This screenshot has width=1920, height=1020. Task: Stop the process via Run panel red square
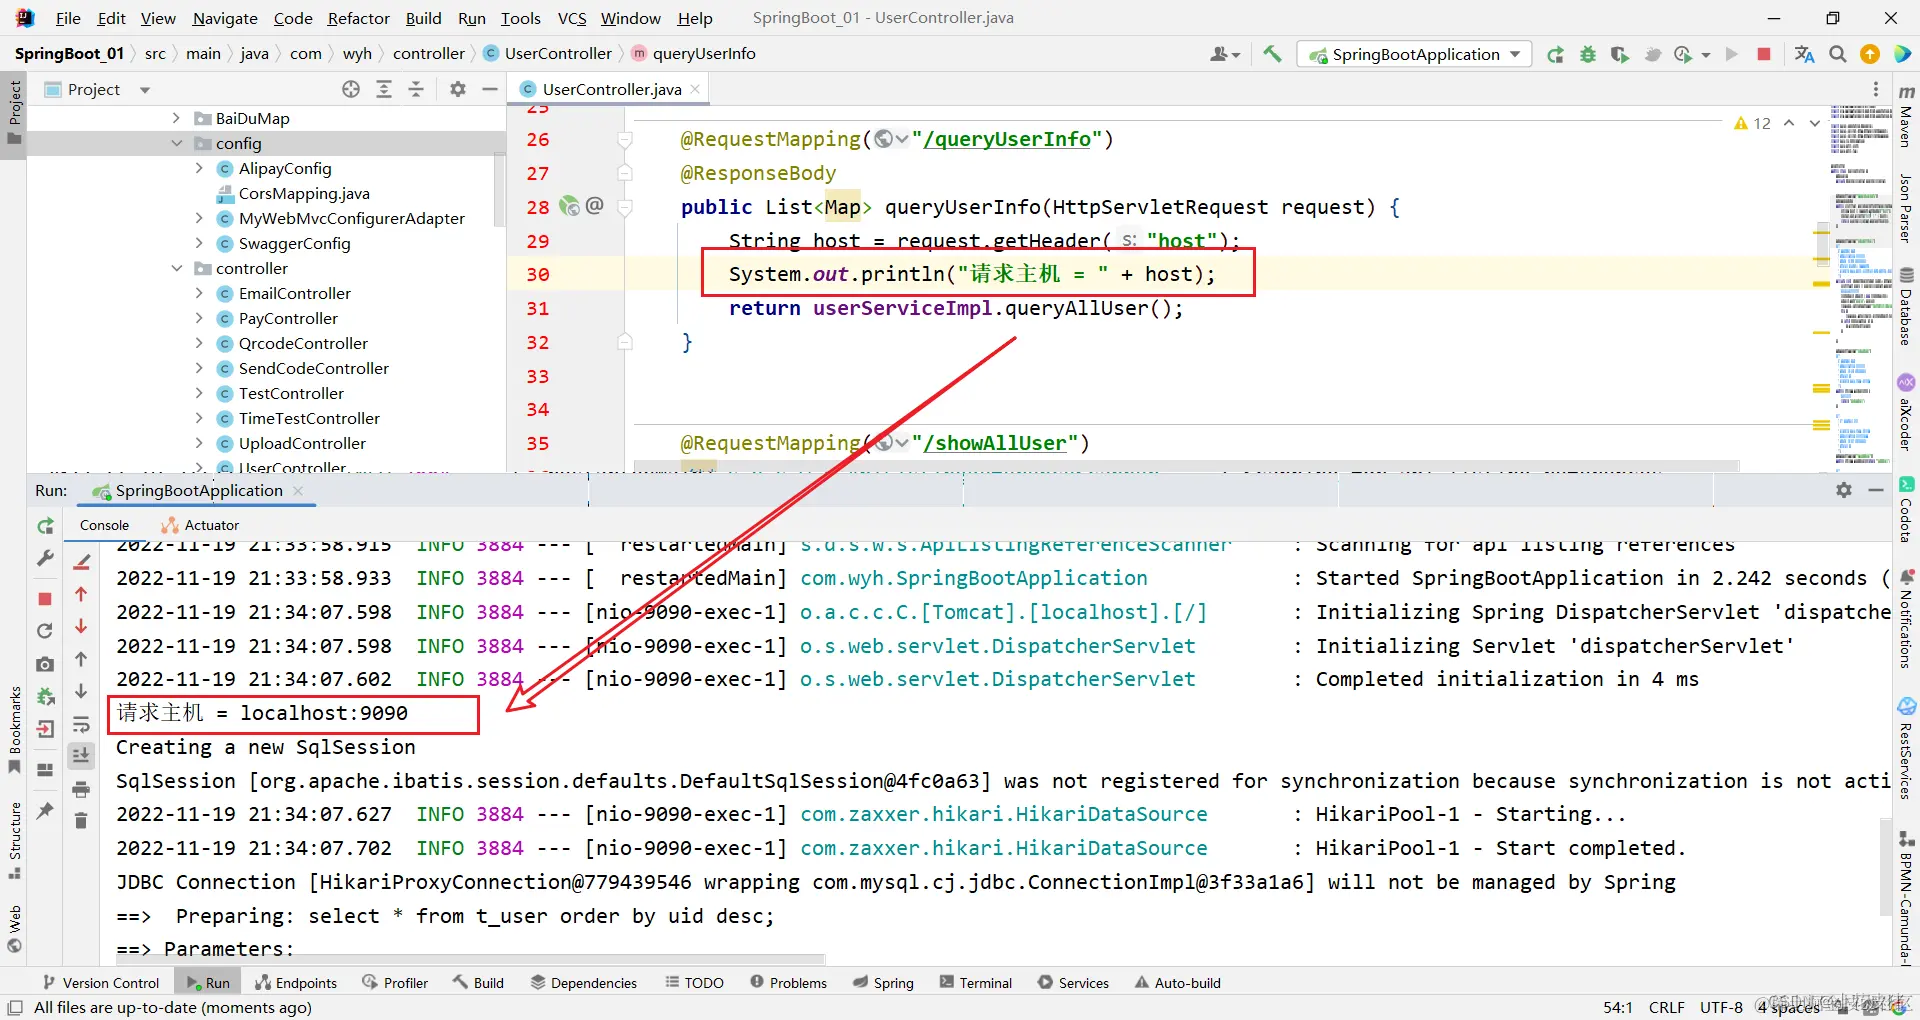point(45,598)
